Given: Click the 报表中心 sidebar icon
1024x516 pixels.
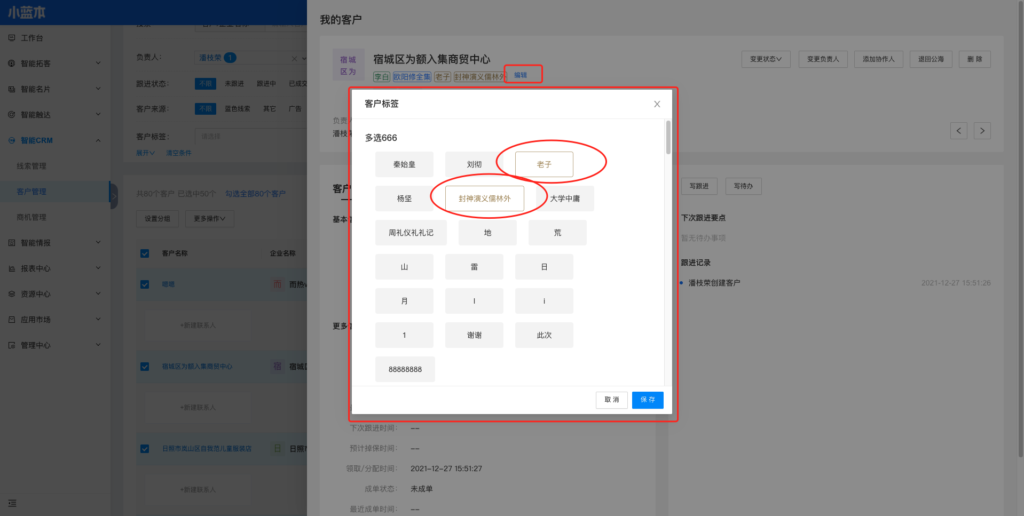Looking at the screenshot, I should coord(11,268).
